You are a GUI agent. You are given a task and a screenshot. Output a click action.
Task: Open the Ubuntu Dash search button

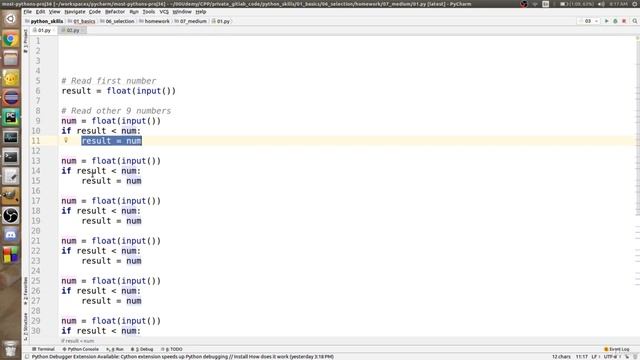click(x=11, y=19)
